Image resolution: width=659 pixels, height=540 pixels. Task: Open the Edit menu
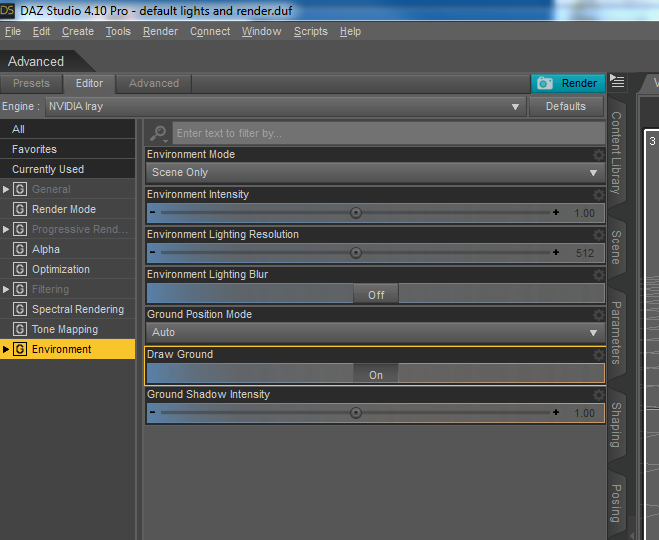pyautogui.click(x=41, y=32)
